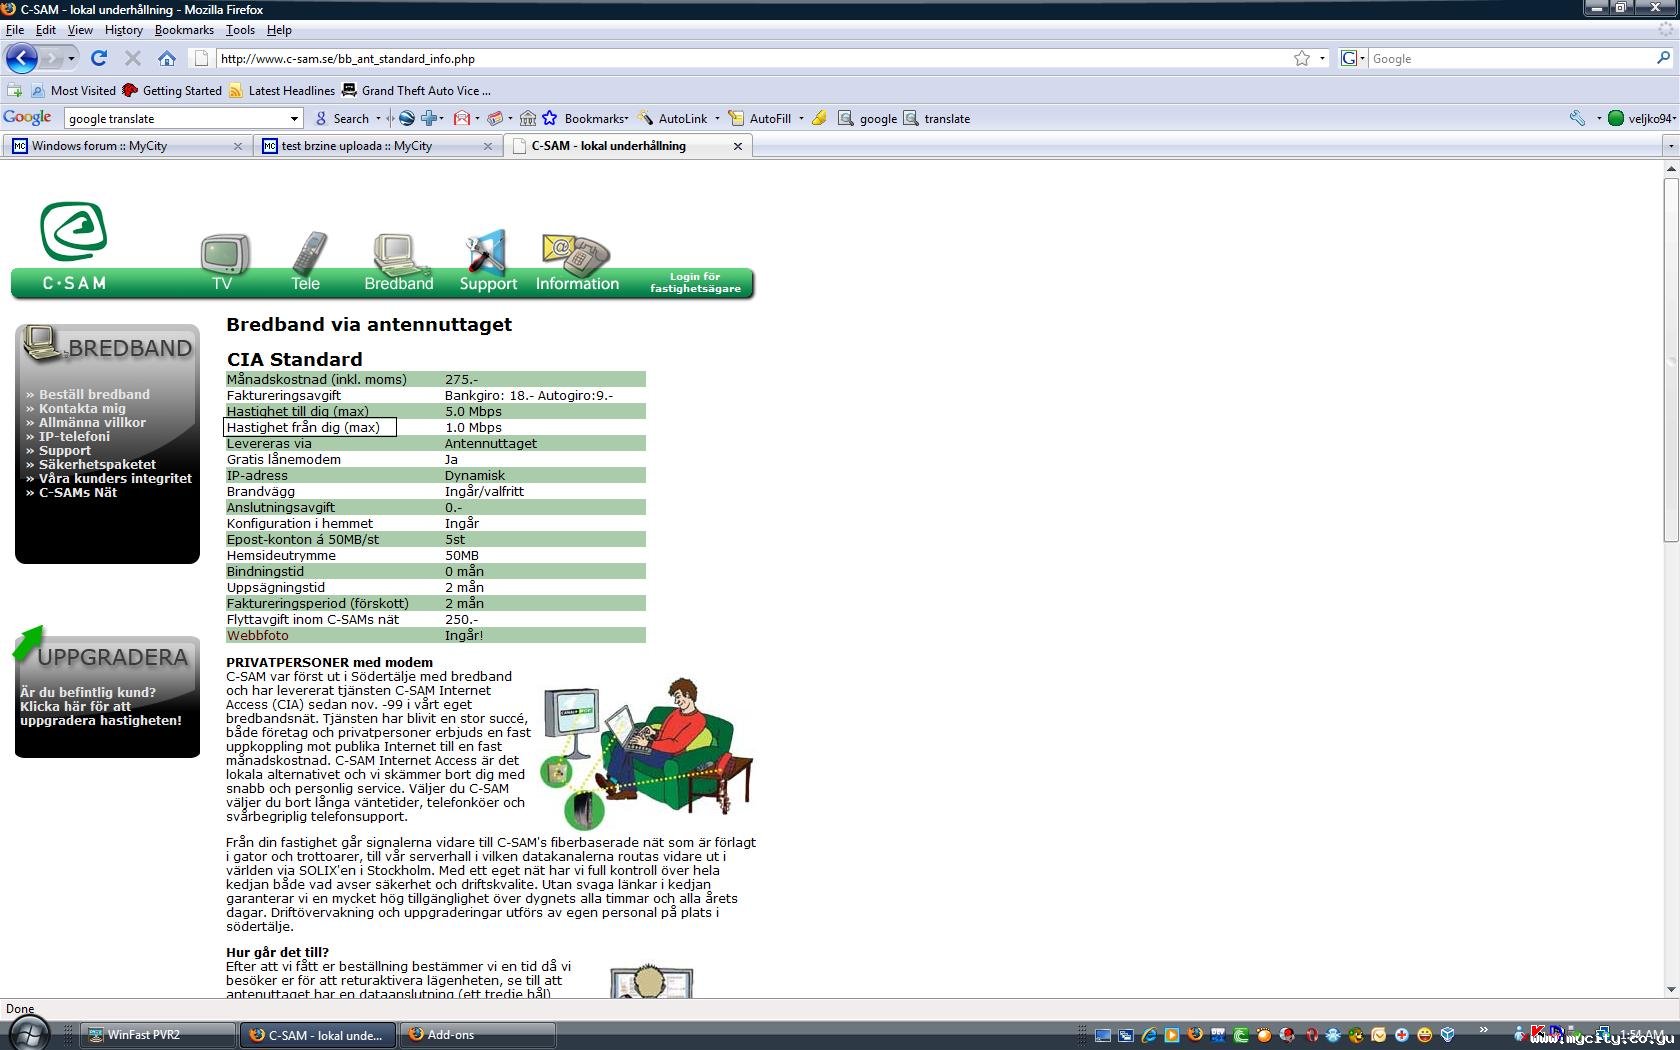Viewport: 1680px width, 1050px height.
Task: Click the Google search field at top right
Action: 1512,58
